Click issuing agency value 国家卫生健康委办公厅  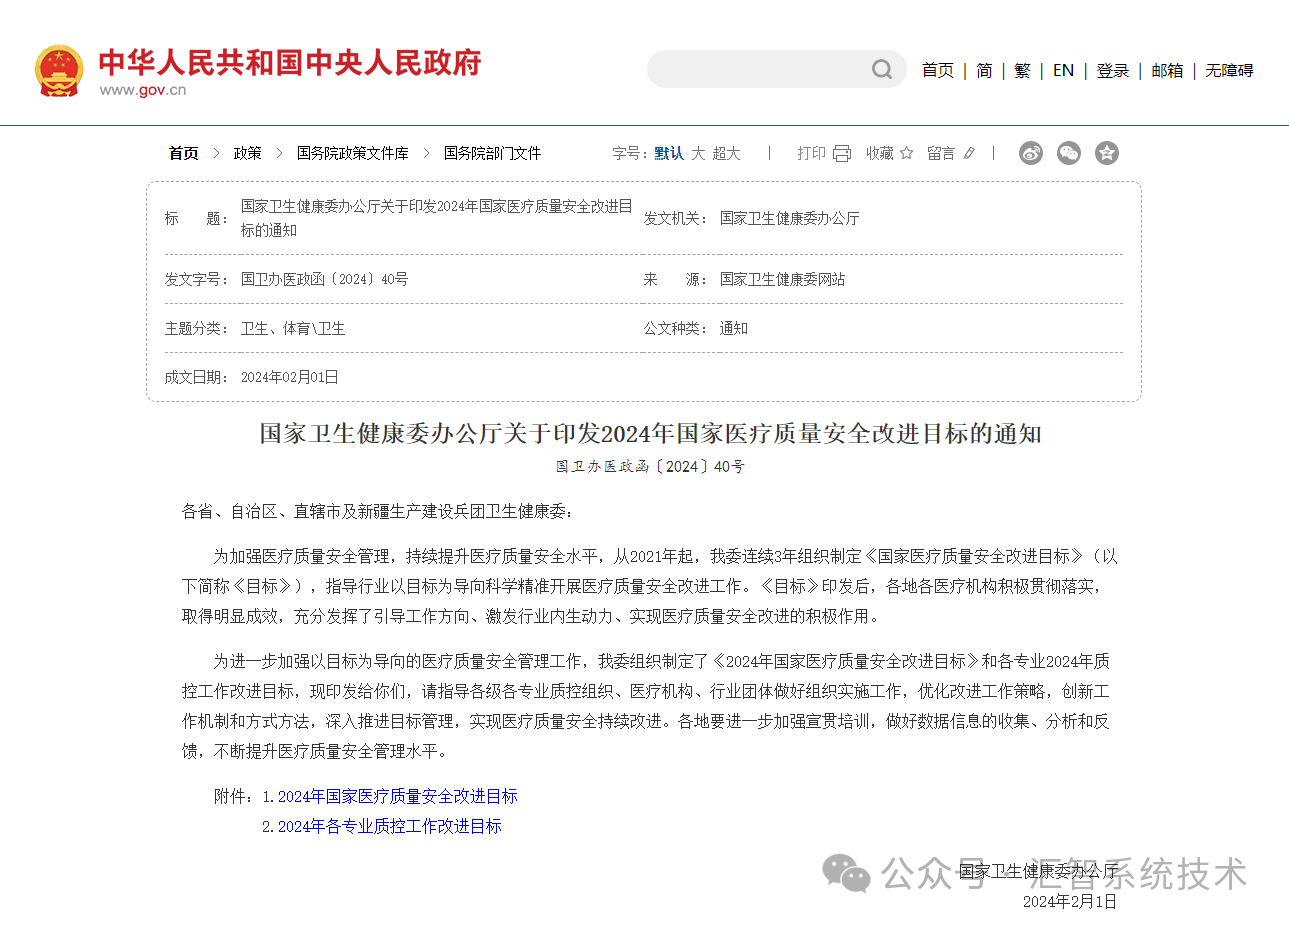click(x=789, y=218)
